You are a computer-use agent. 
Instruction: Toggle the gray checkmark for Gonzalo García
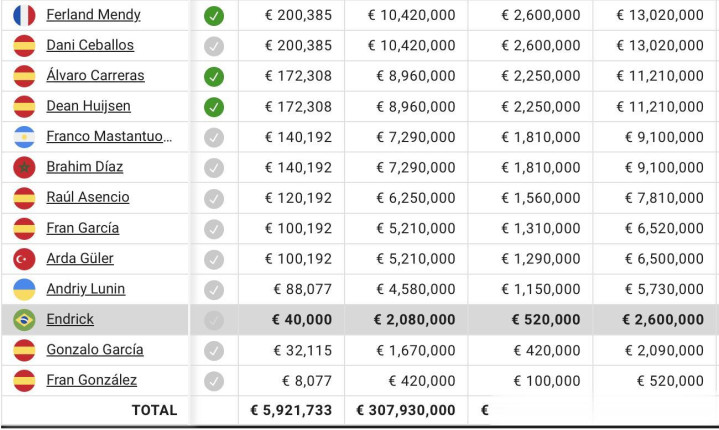point(214,350)
